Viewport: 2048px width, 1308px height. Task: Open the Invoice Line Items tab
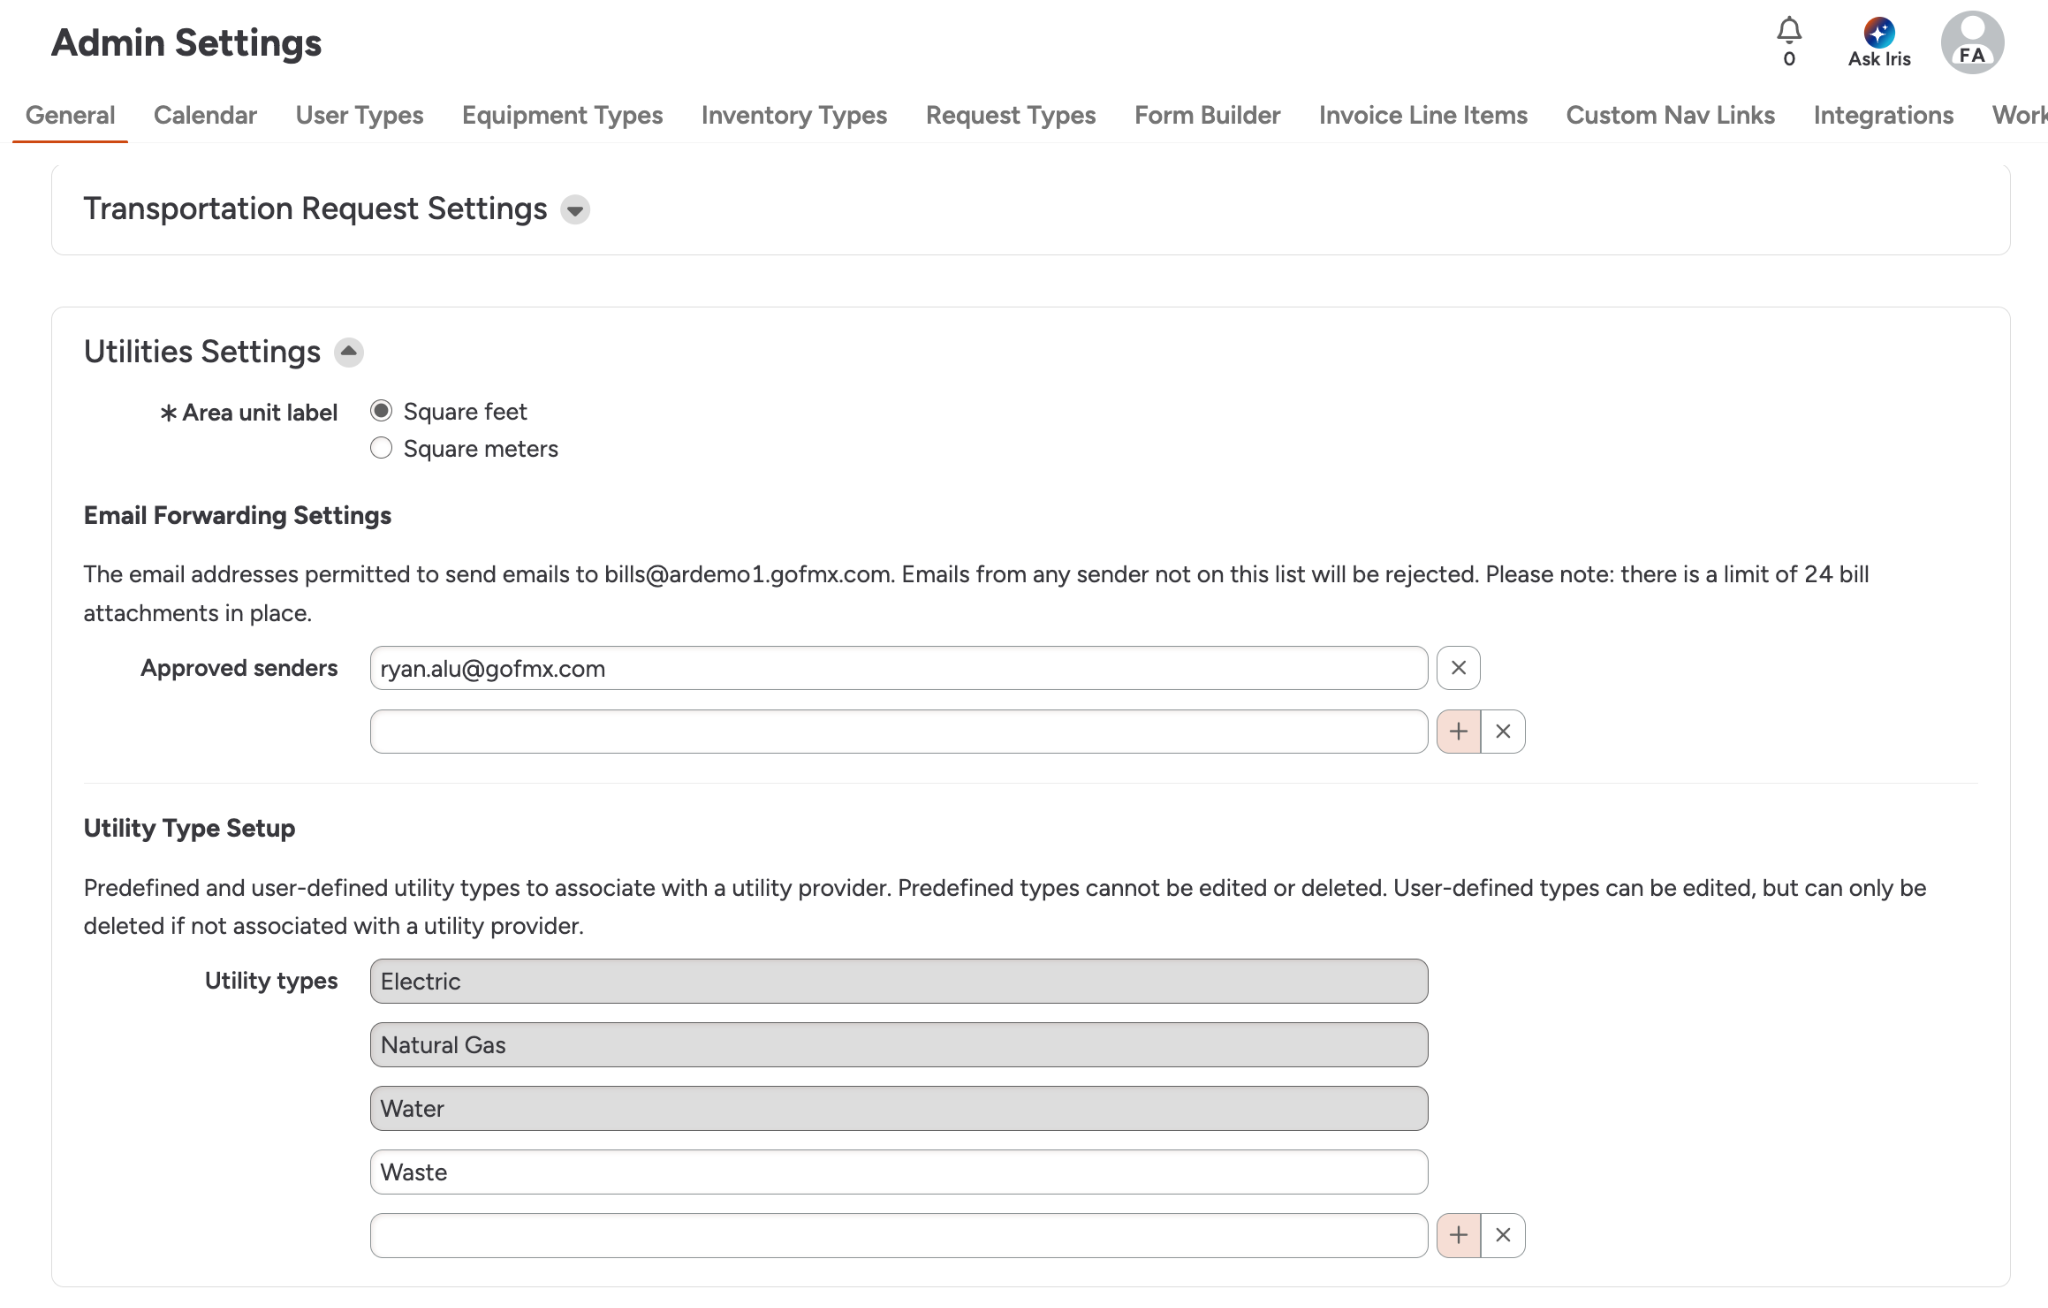[1422, 115]
